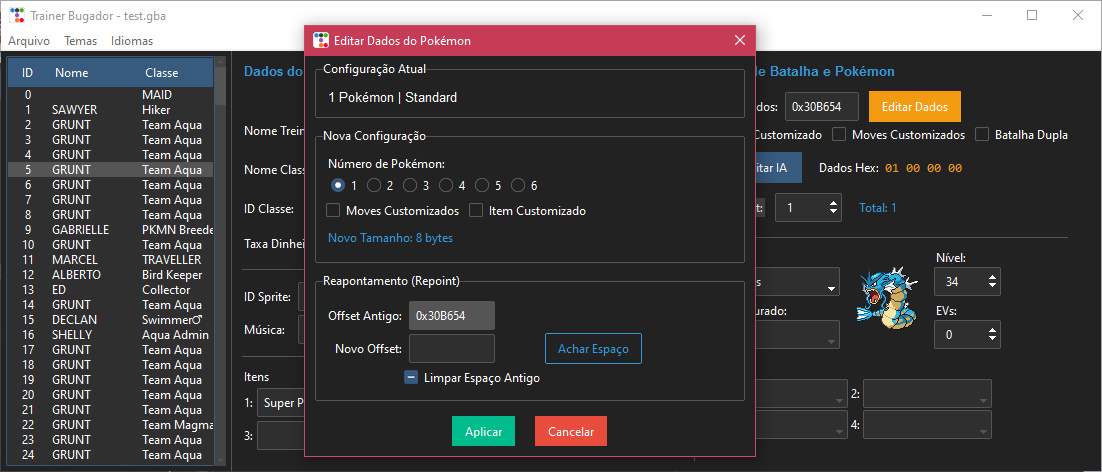
Task: Click the Trainer Bugador app icon in title bar
Action: pyautogui.click(x=16, y=15)
